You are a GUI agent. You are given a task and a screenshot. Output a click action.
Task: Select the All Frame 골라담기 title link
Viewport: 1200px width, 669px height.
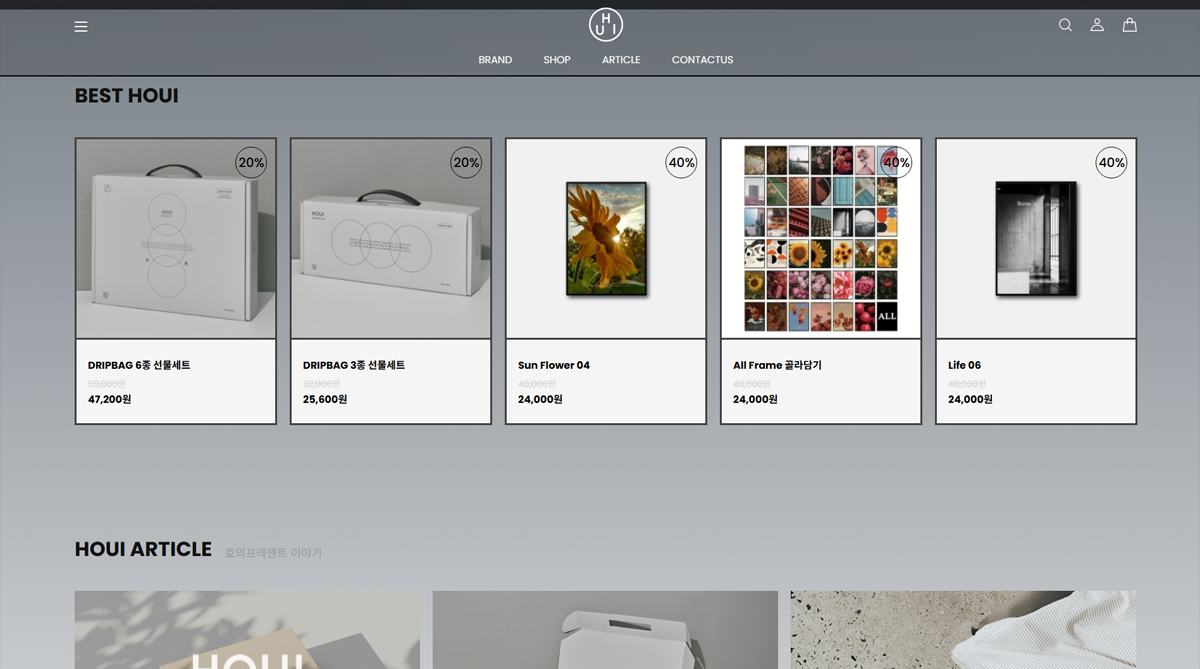click(777, 365)
